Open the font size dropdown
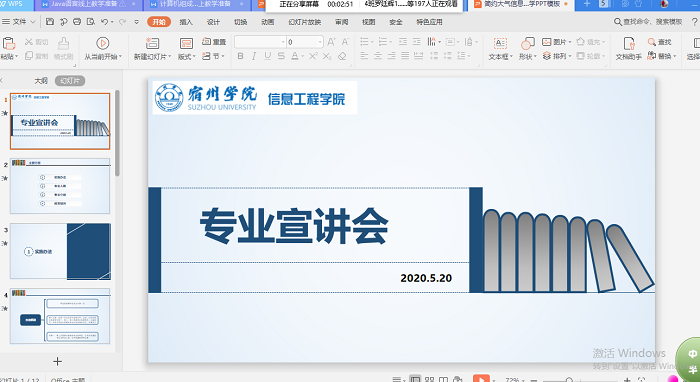The image size is (700, 382). (320, 42)
